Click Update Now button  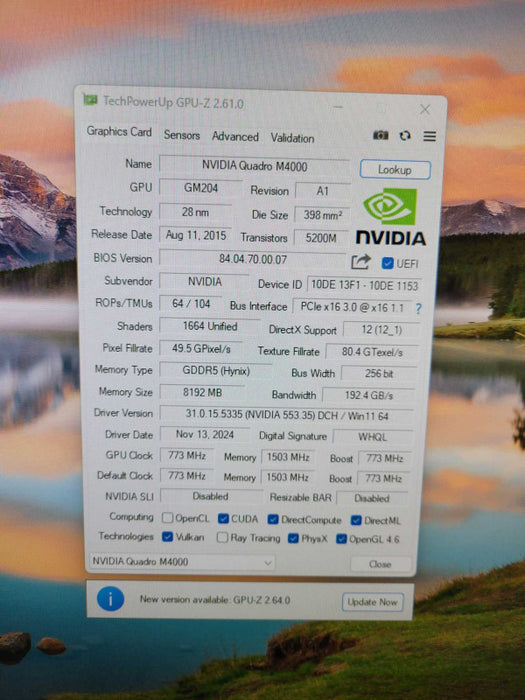point(372,602)
